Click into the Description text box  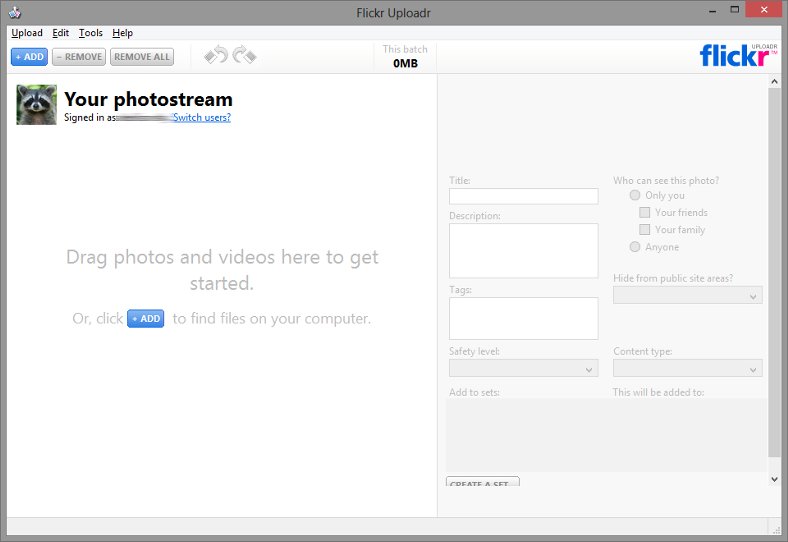tap(524, 250)
